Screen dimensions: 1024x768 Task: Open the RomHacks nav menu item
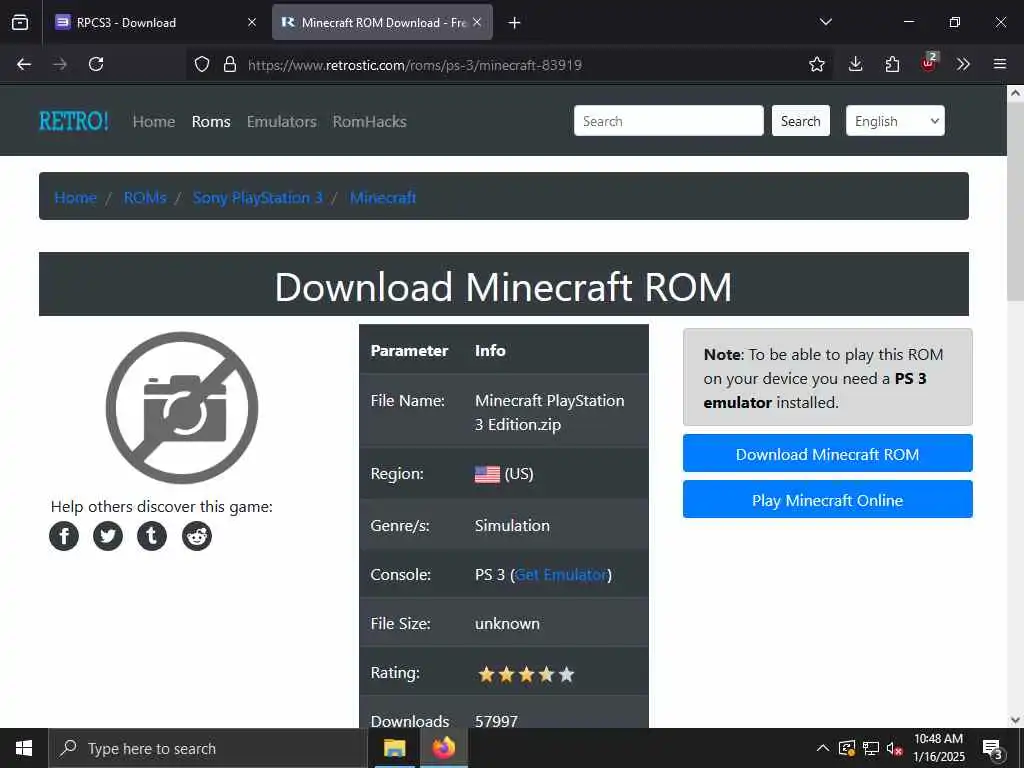[370, 121]
